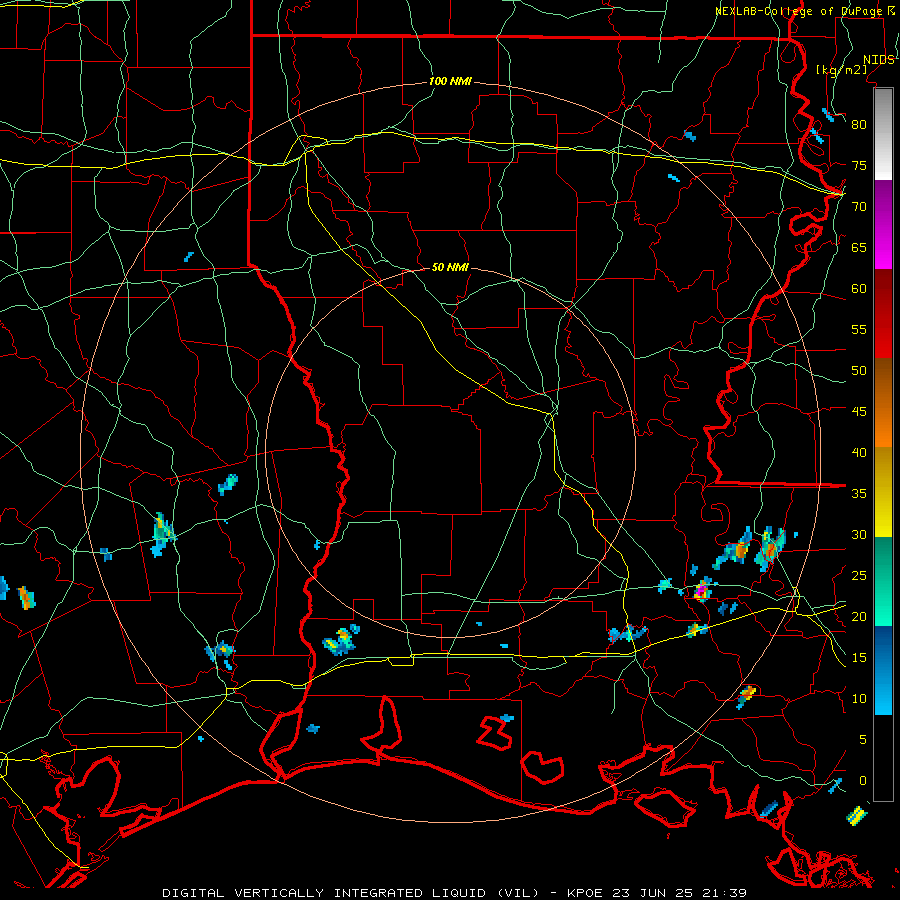Click the 15 value on color scale
Viewport: 900px width, 900px height.
tap(859, 658)
